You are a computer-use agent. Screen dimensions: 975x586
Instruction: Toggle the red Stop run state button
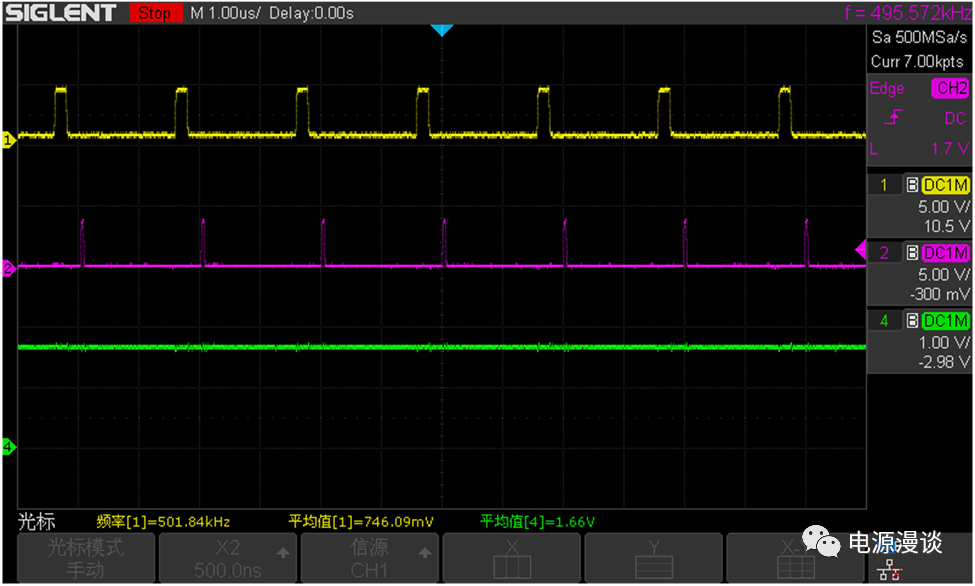[x=153, y=13]
